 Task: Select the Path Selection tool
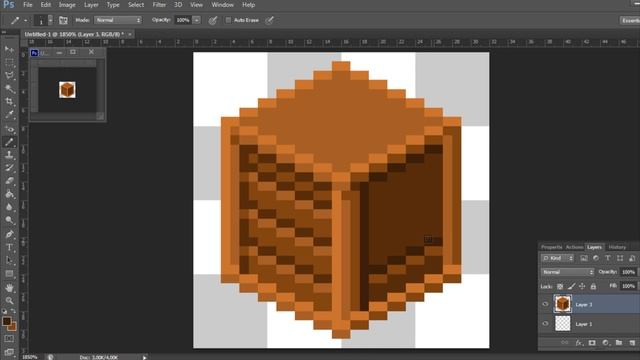click(9, 260)
